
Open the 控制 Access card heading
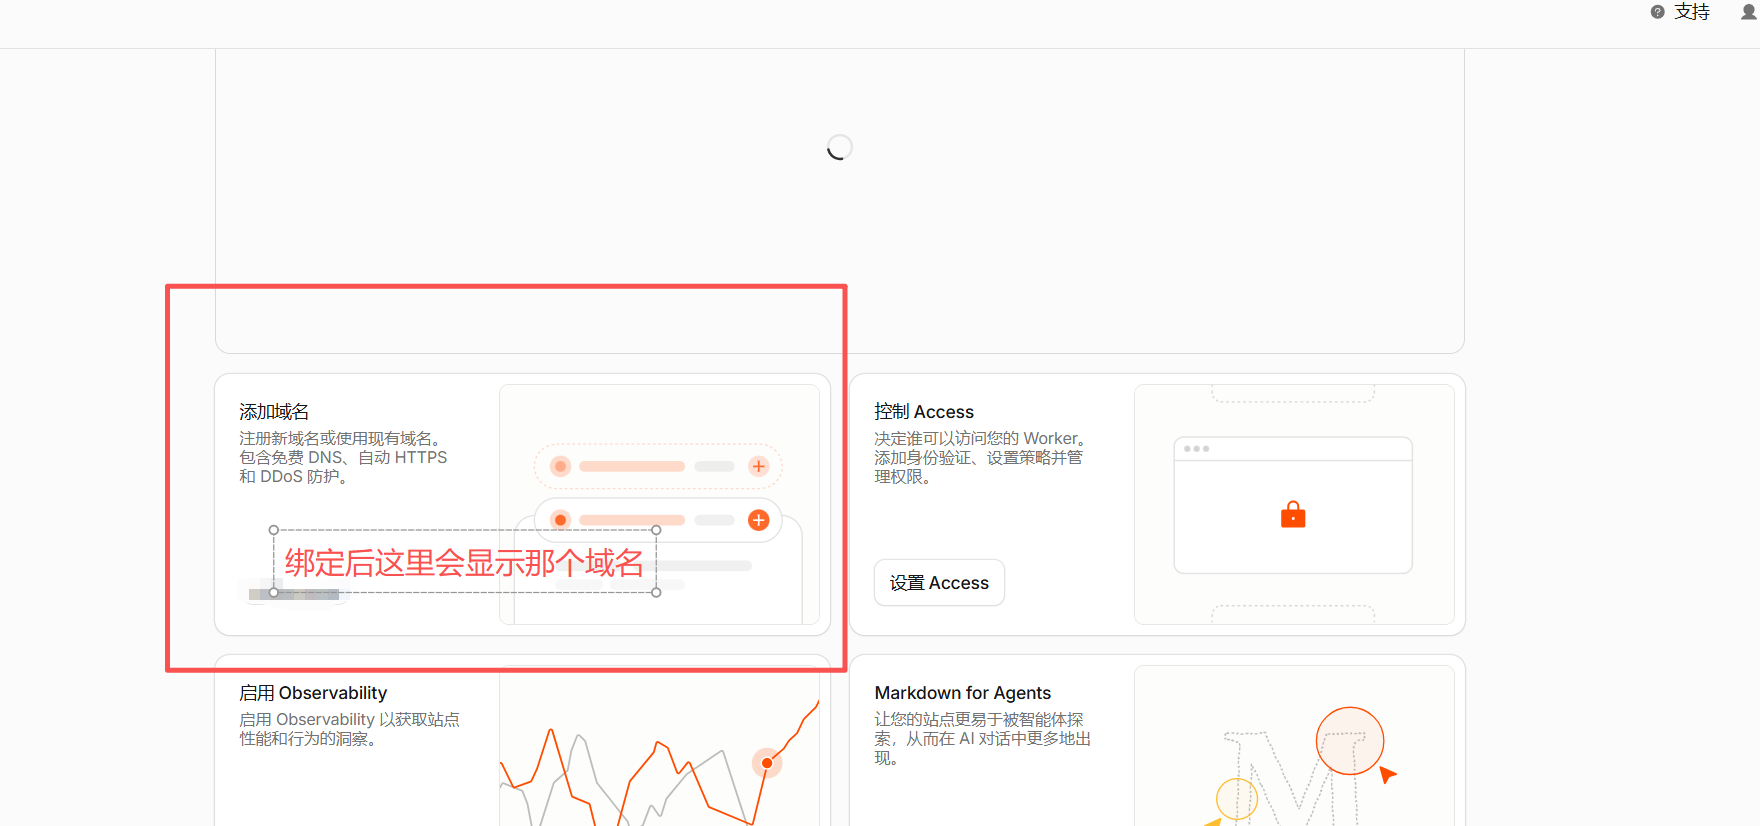click(x=924, y=412)
